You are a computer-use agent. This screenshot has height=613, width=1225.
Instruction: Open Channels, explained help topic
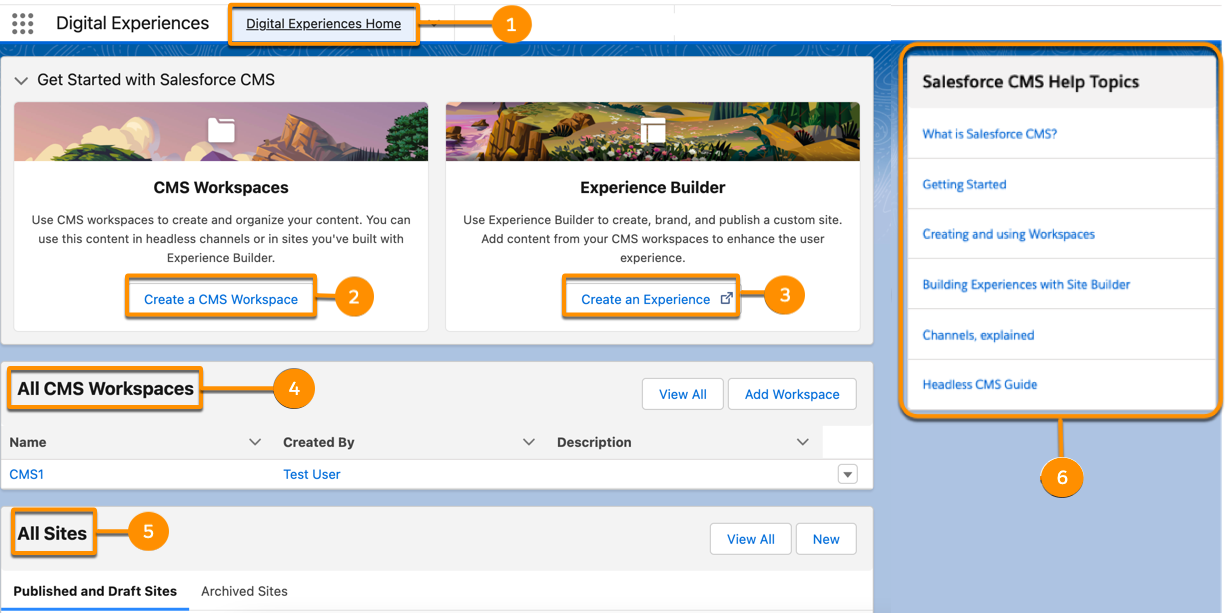pyautogui.click(x=978, y=335)
